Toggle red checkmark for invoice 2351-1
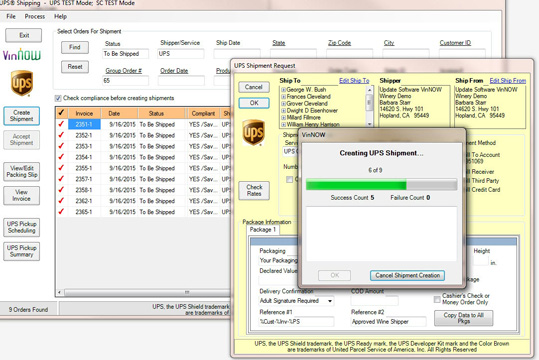Viewport: 539px width, 360px height. coord(61,124)
